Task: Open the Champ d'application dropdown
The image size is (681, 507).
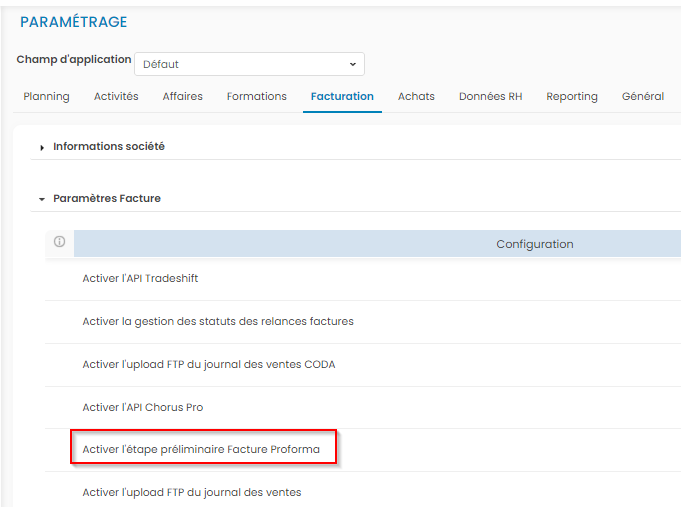Action: click(x=249, y=64)
